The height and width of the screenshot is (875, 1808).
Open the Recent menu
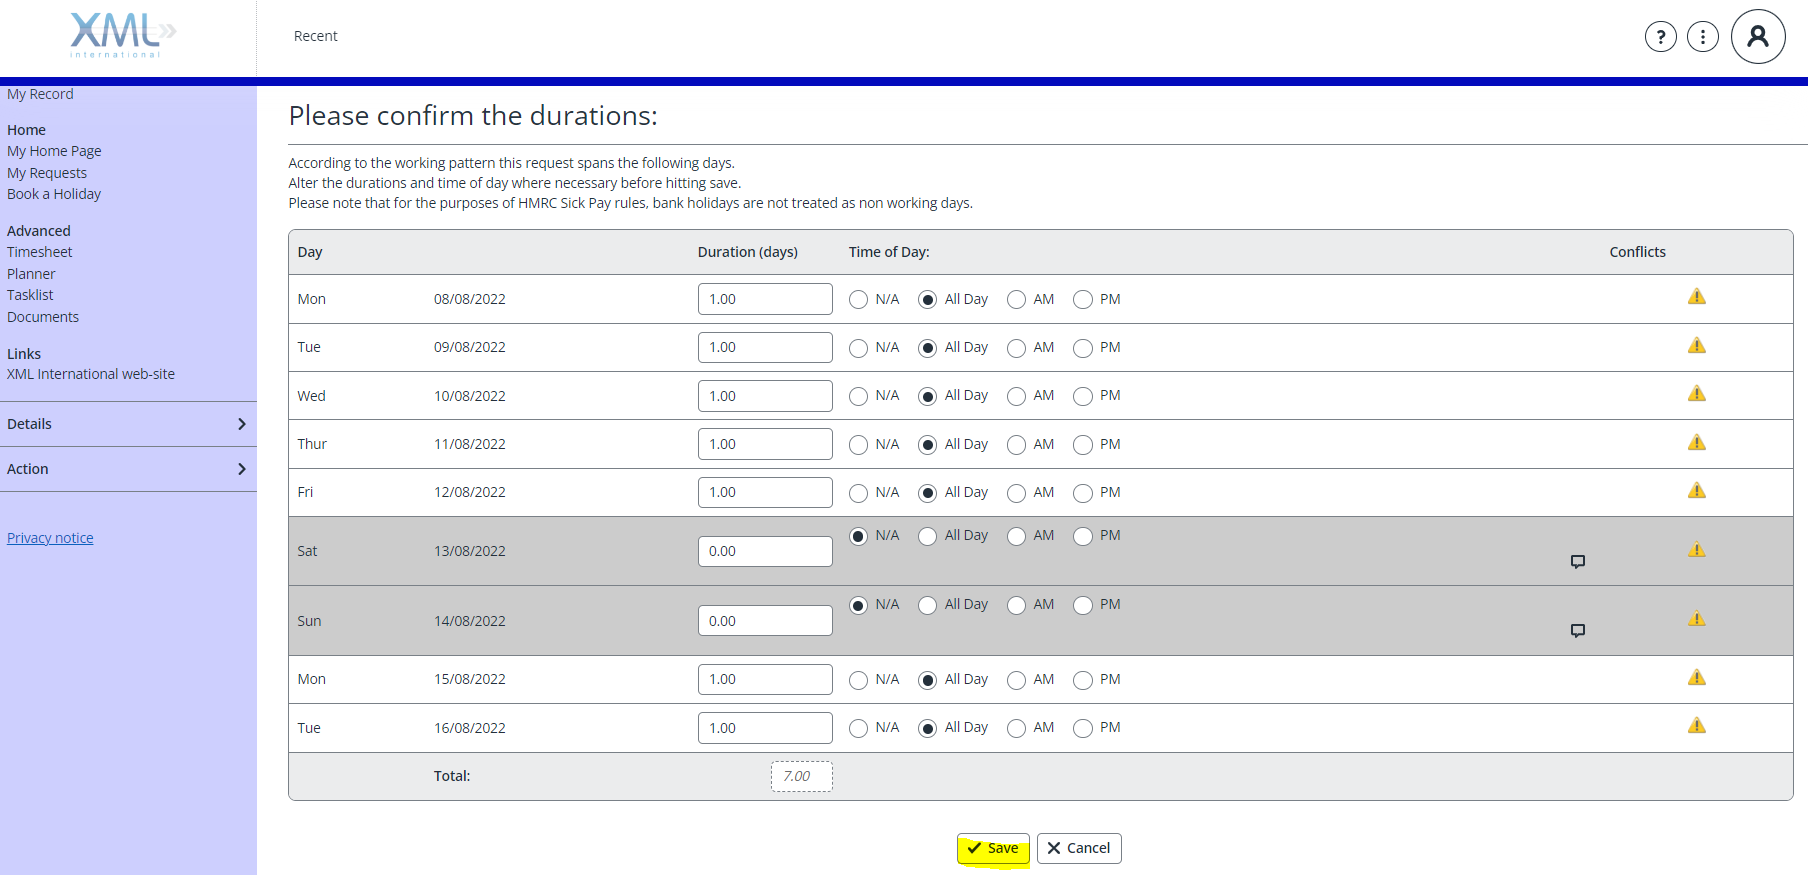(x=316, y=36)
